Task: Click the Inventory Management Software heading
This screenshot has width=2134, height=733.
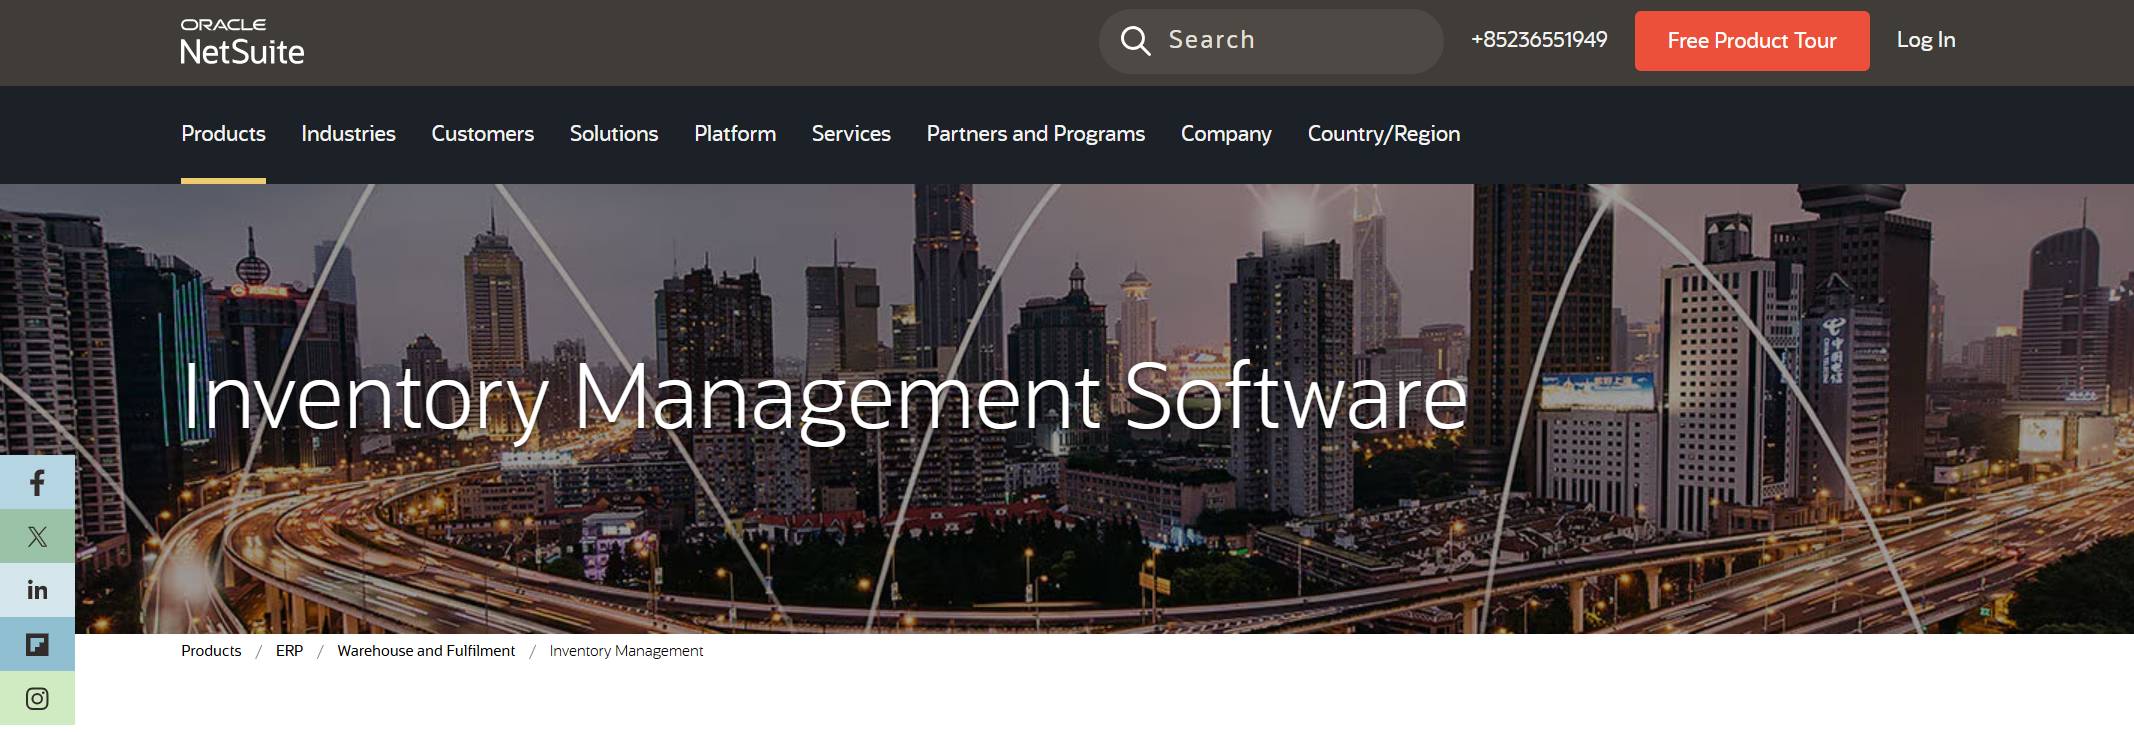Action: (824, 399)
